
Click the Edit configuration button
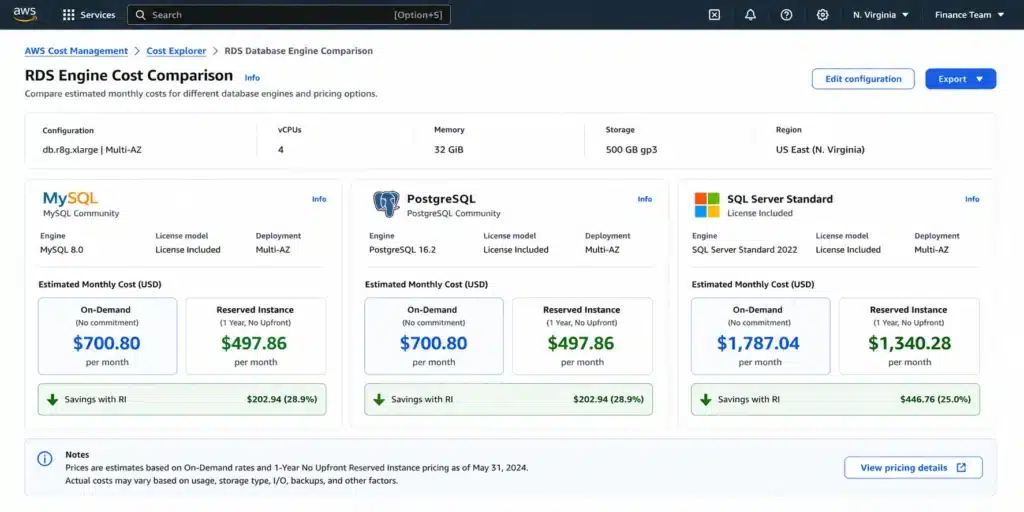click(863, 79)
